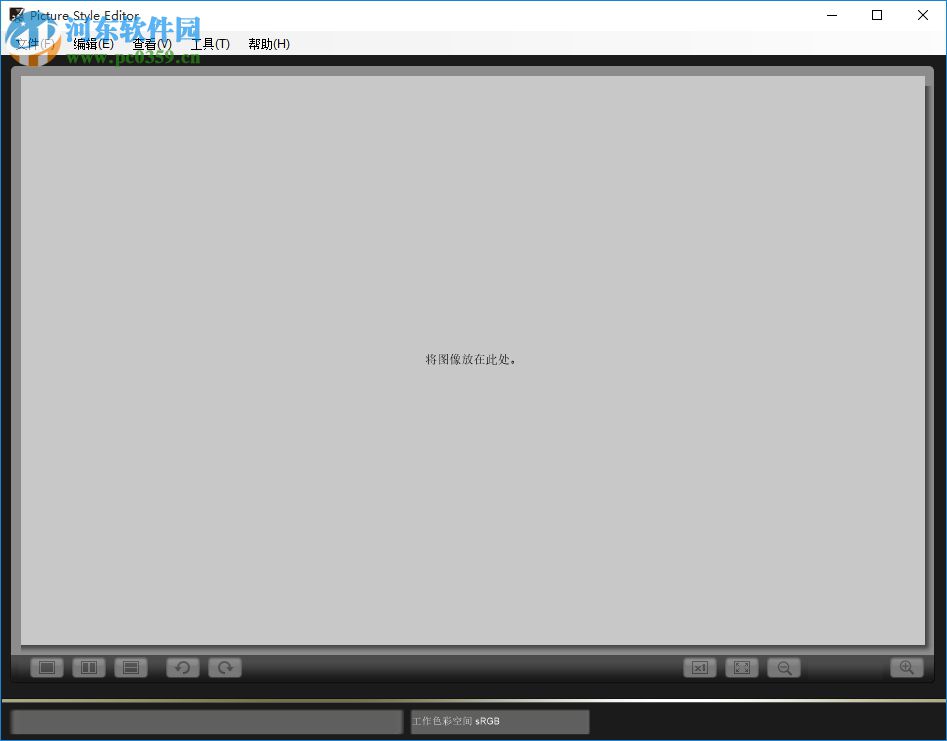Screen dimensions: 947x741
Task: Click the file name status bar field
Action: [205, 721]
